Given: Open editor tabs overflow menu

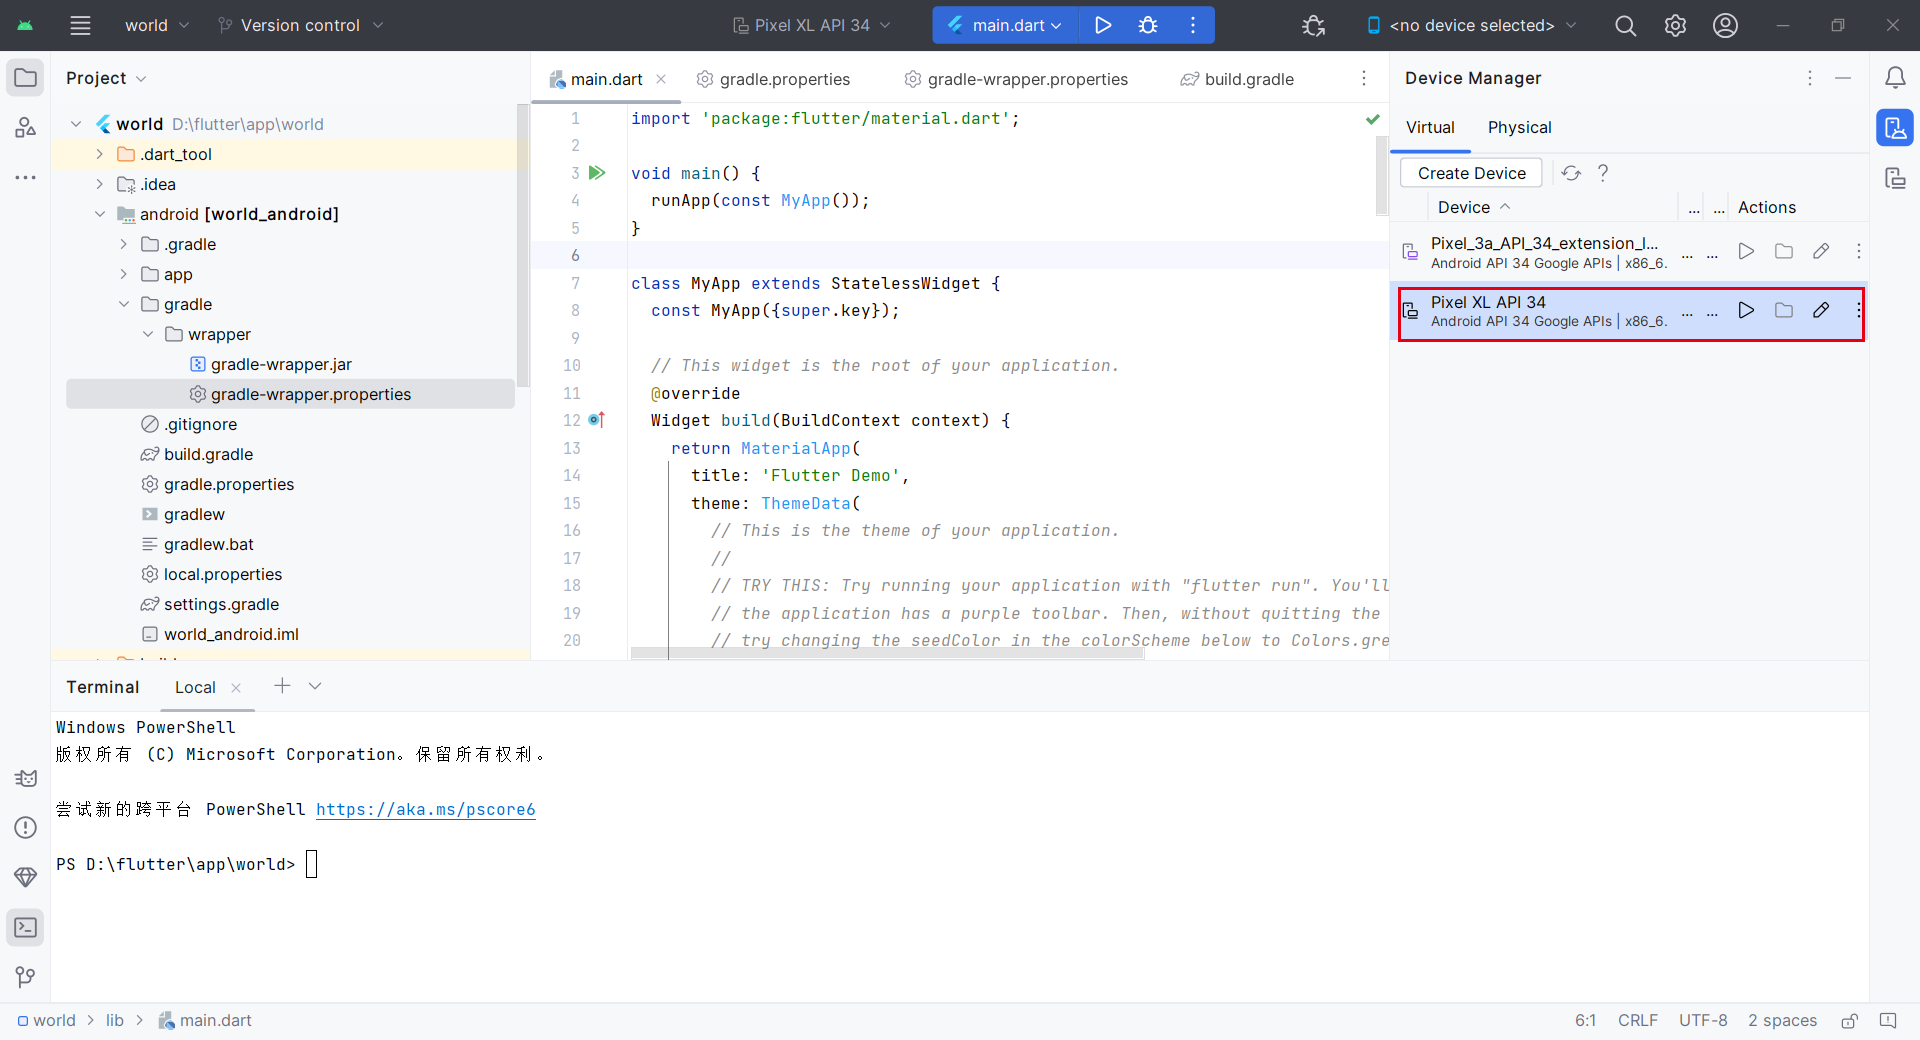Looking at the screenshot, I should click(1364, 79).
